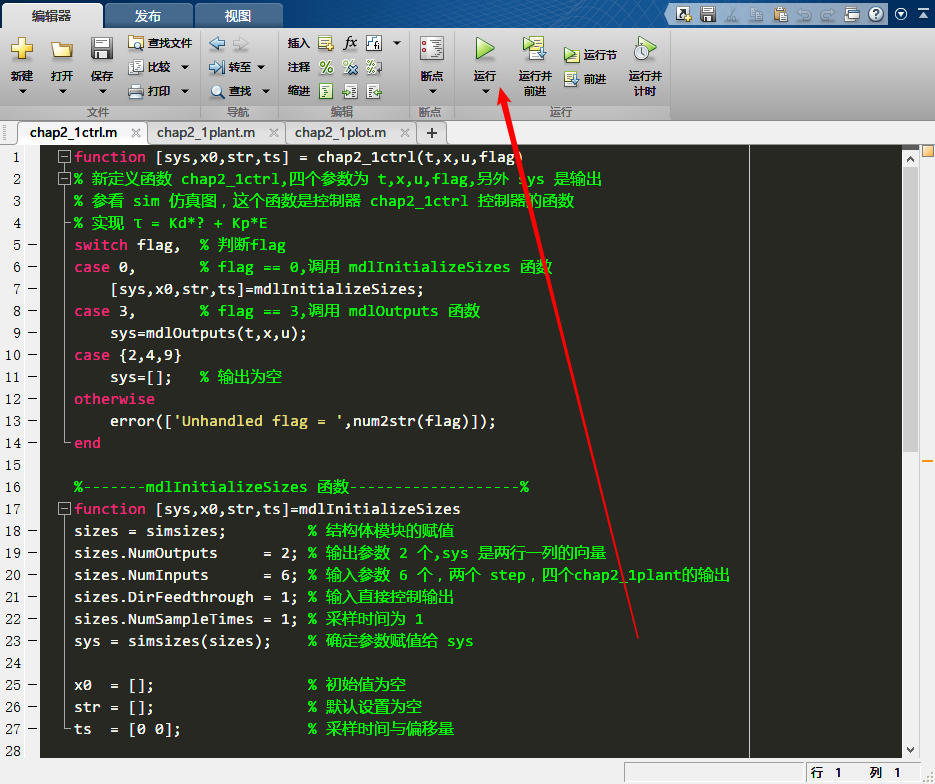Click the switch windows icon in quick access bar
The width and height of the screenshot is (935, 784).
852,14
